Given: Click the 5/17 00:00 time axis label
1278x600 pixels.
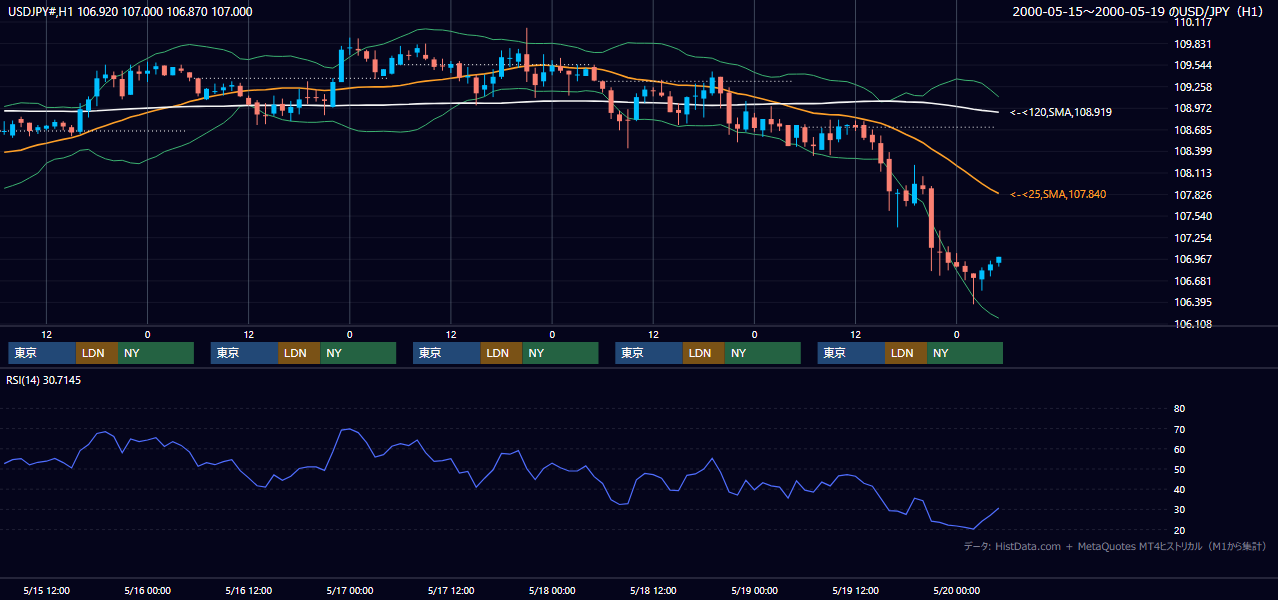Looking at the screenshot, I should pyautogui.click(x=349, y=590).
